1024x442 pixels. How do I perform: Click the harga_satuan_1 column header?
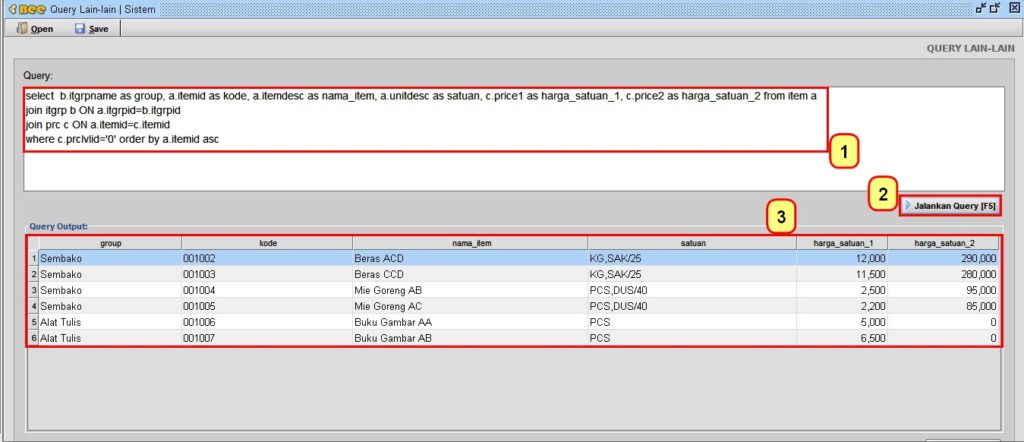pos(842,243)
